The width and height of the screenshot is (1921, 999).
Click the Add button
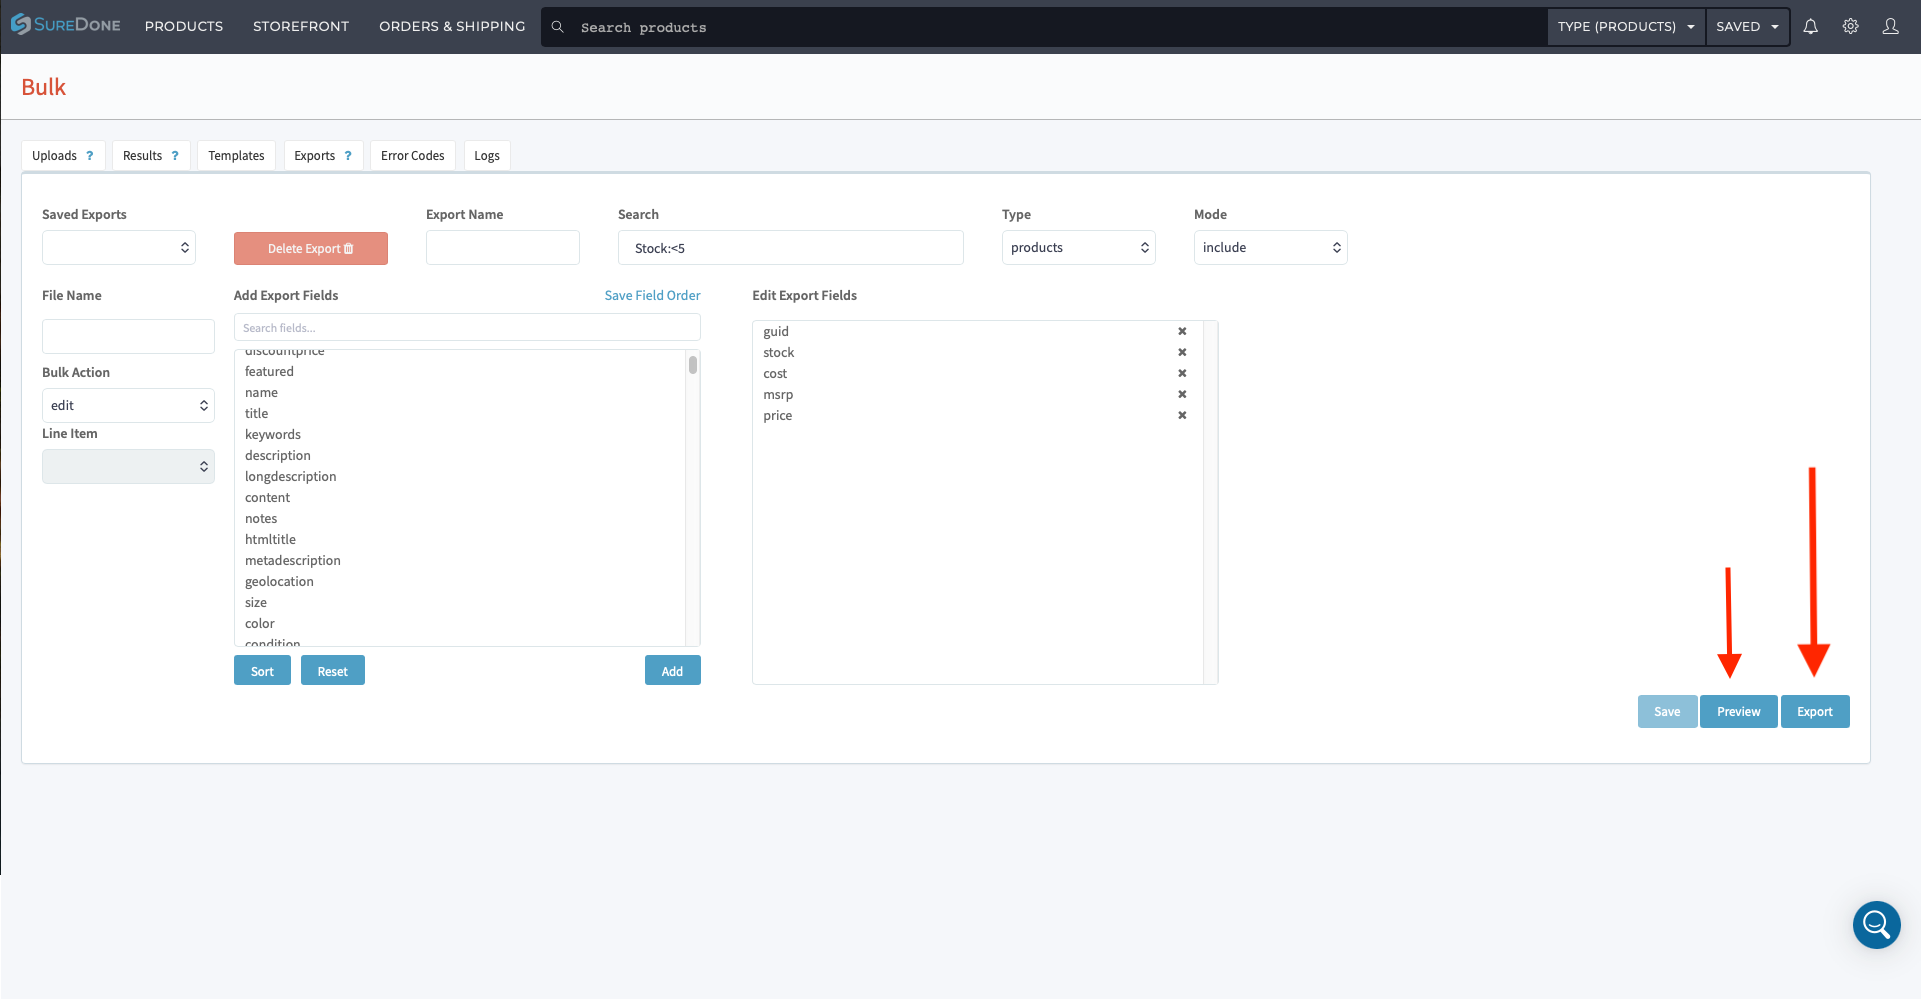click(673, 671)
